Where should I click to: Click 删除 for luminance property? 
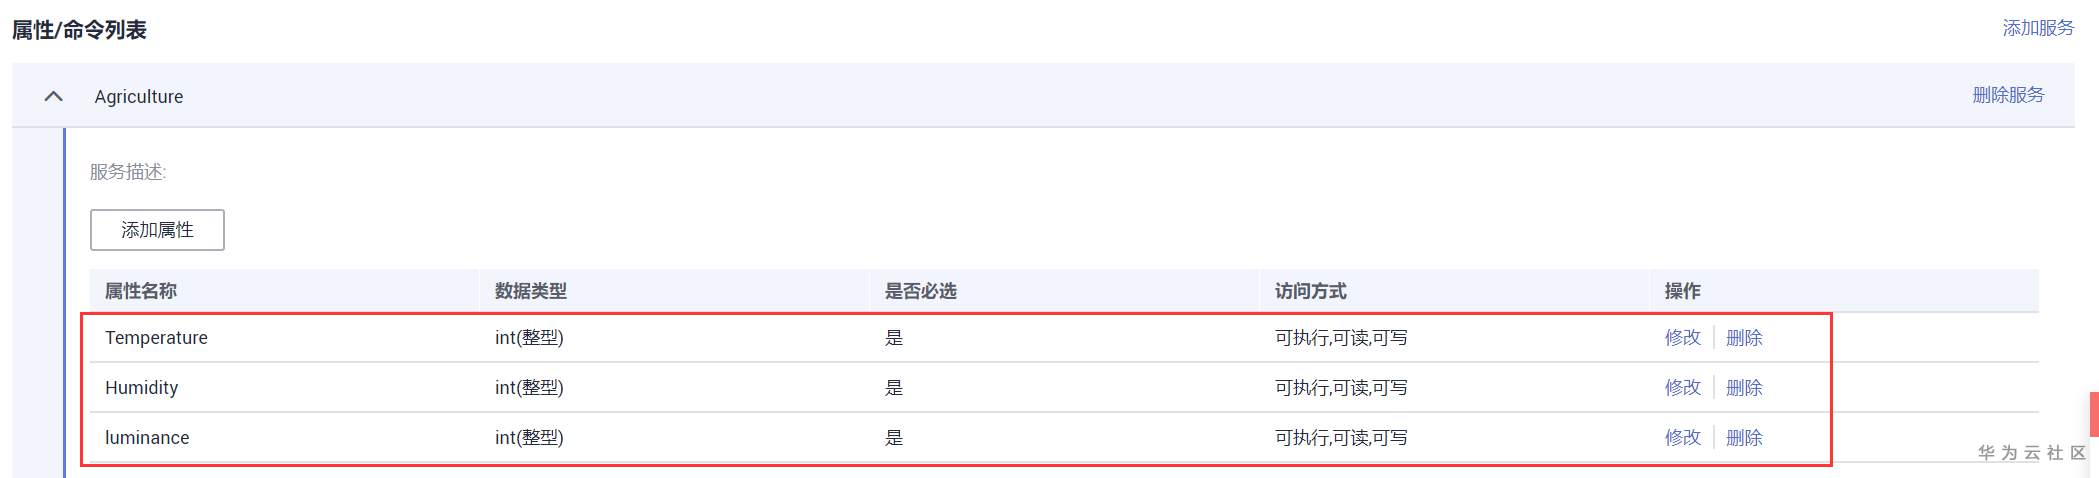click(x=1744, y=438)
